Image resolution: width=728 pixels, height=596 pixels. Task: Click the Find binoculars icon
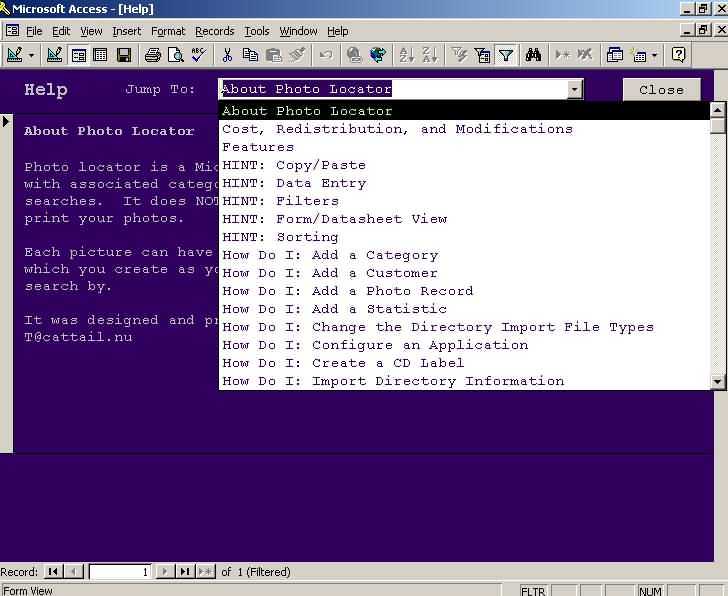pyautogui.click(x=533, y=55)
